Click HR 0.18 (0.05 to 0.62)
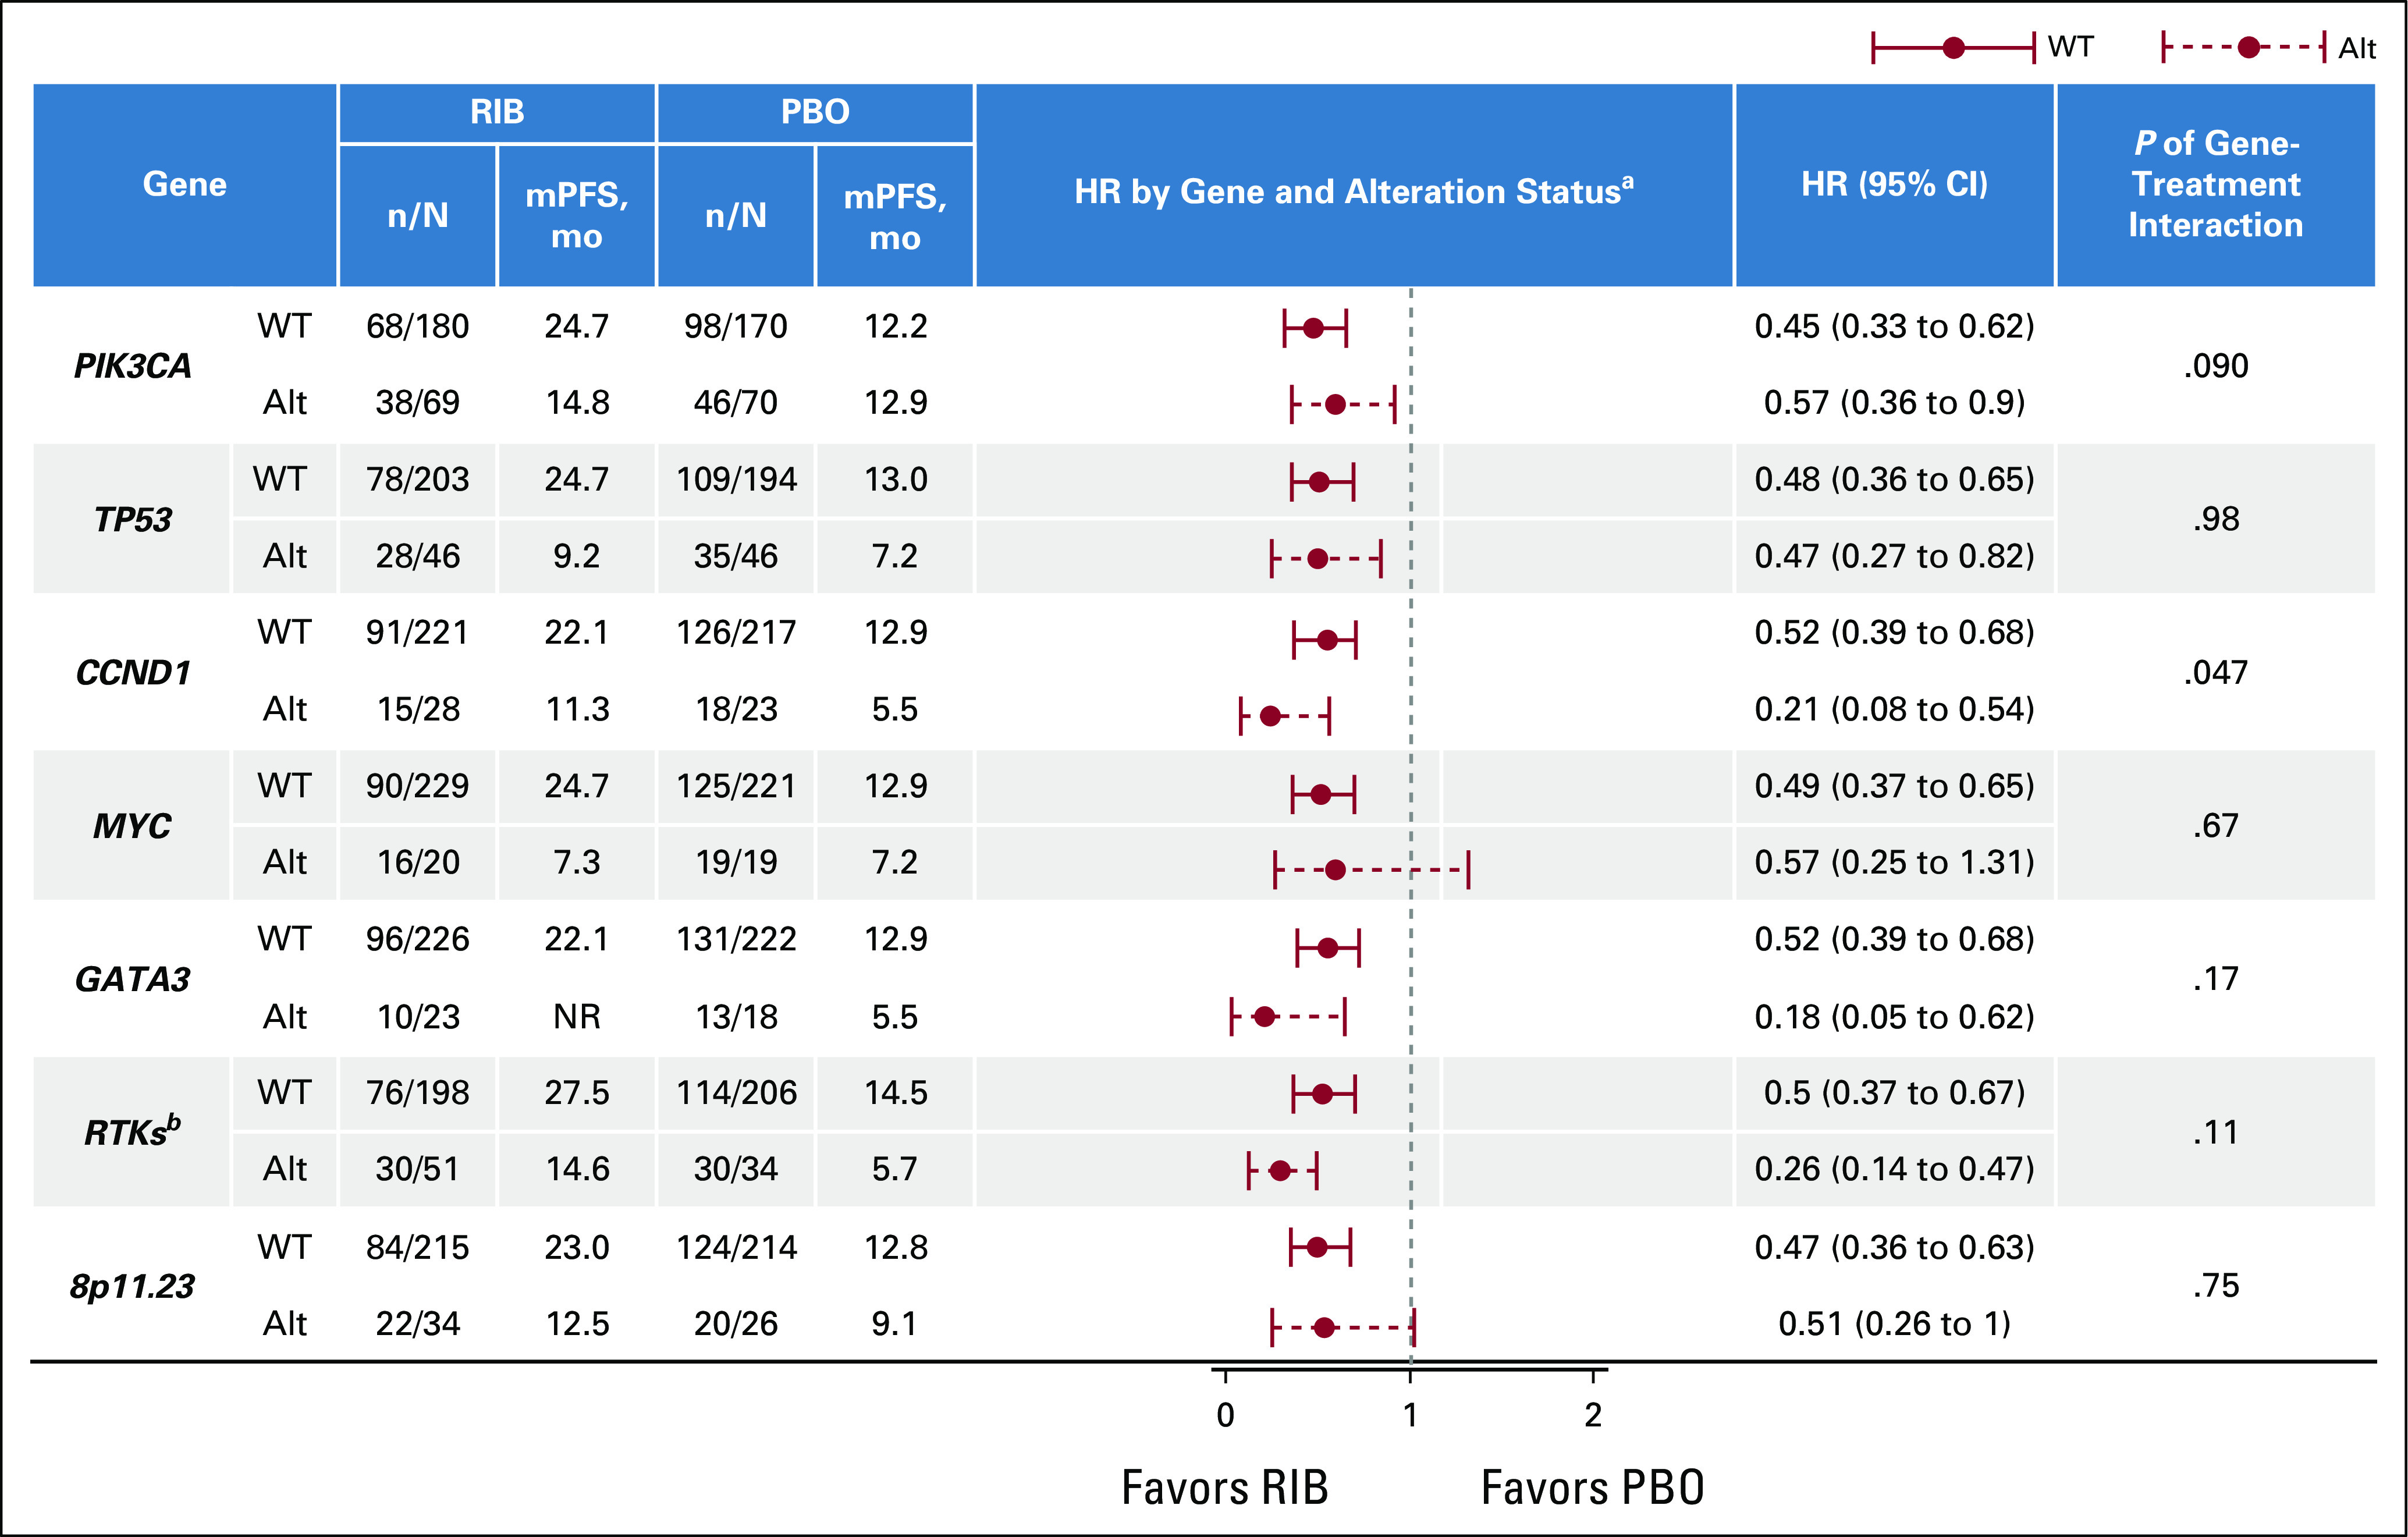The width and height of the screenshot is (2408, 1537). [1894, 1017]
